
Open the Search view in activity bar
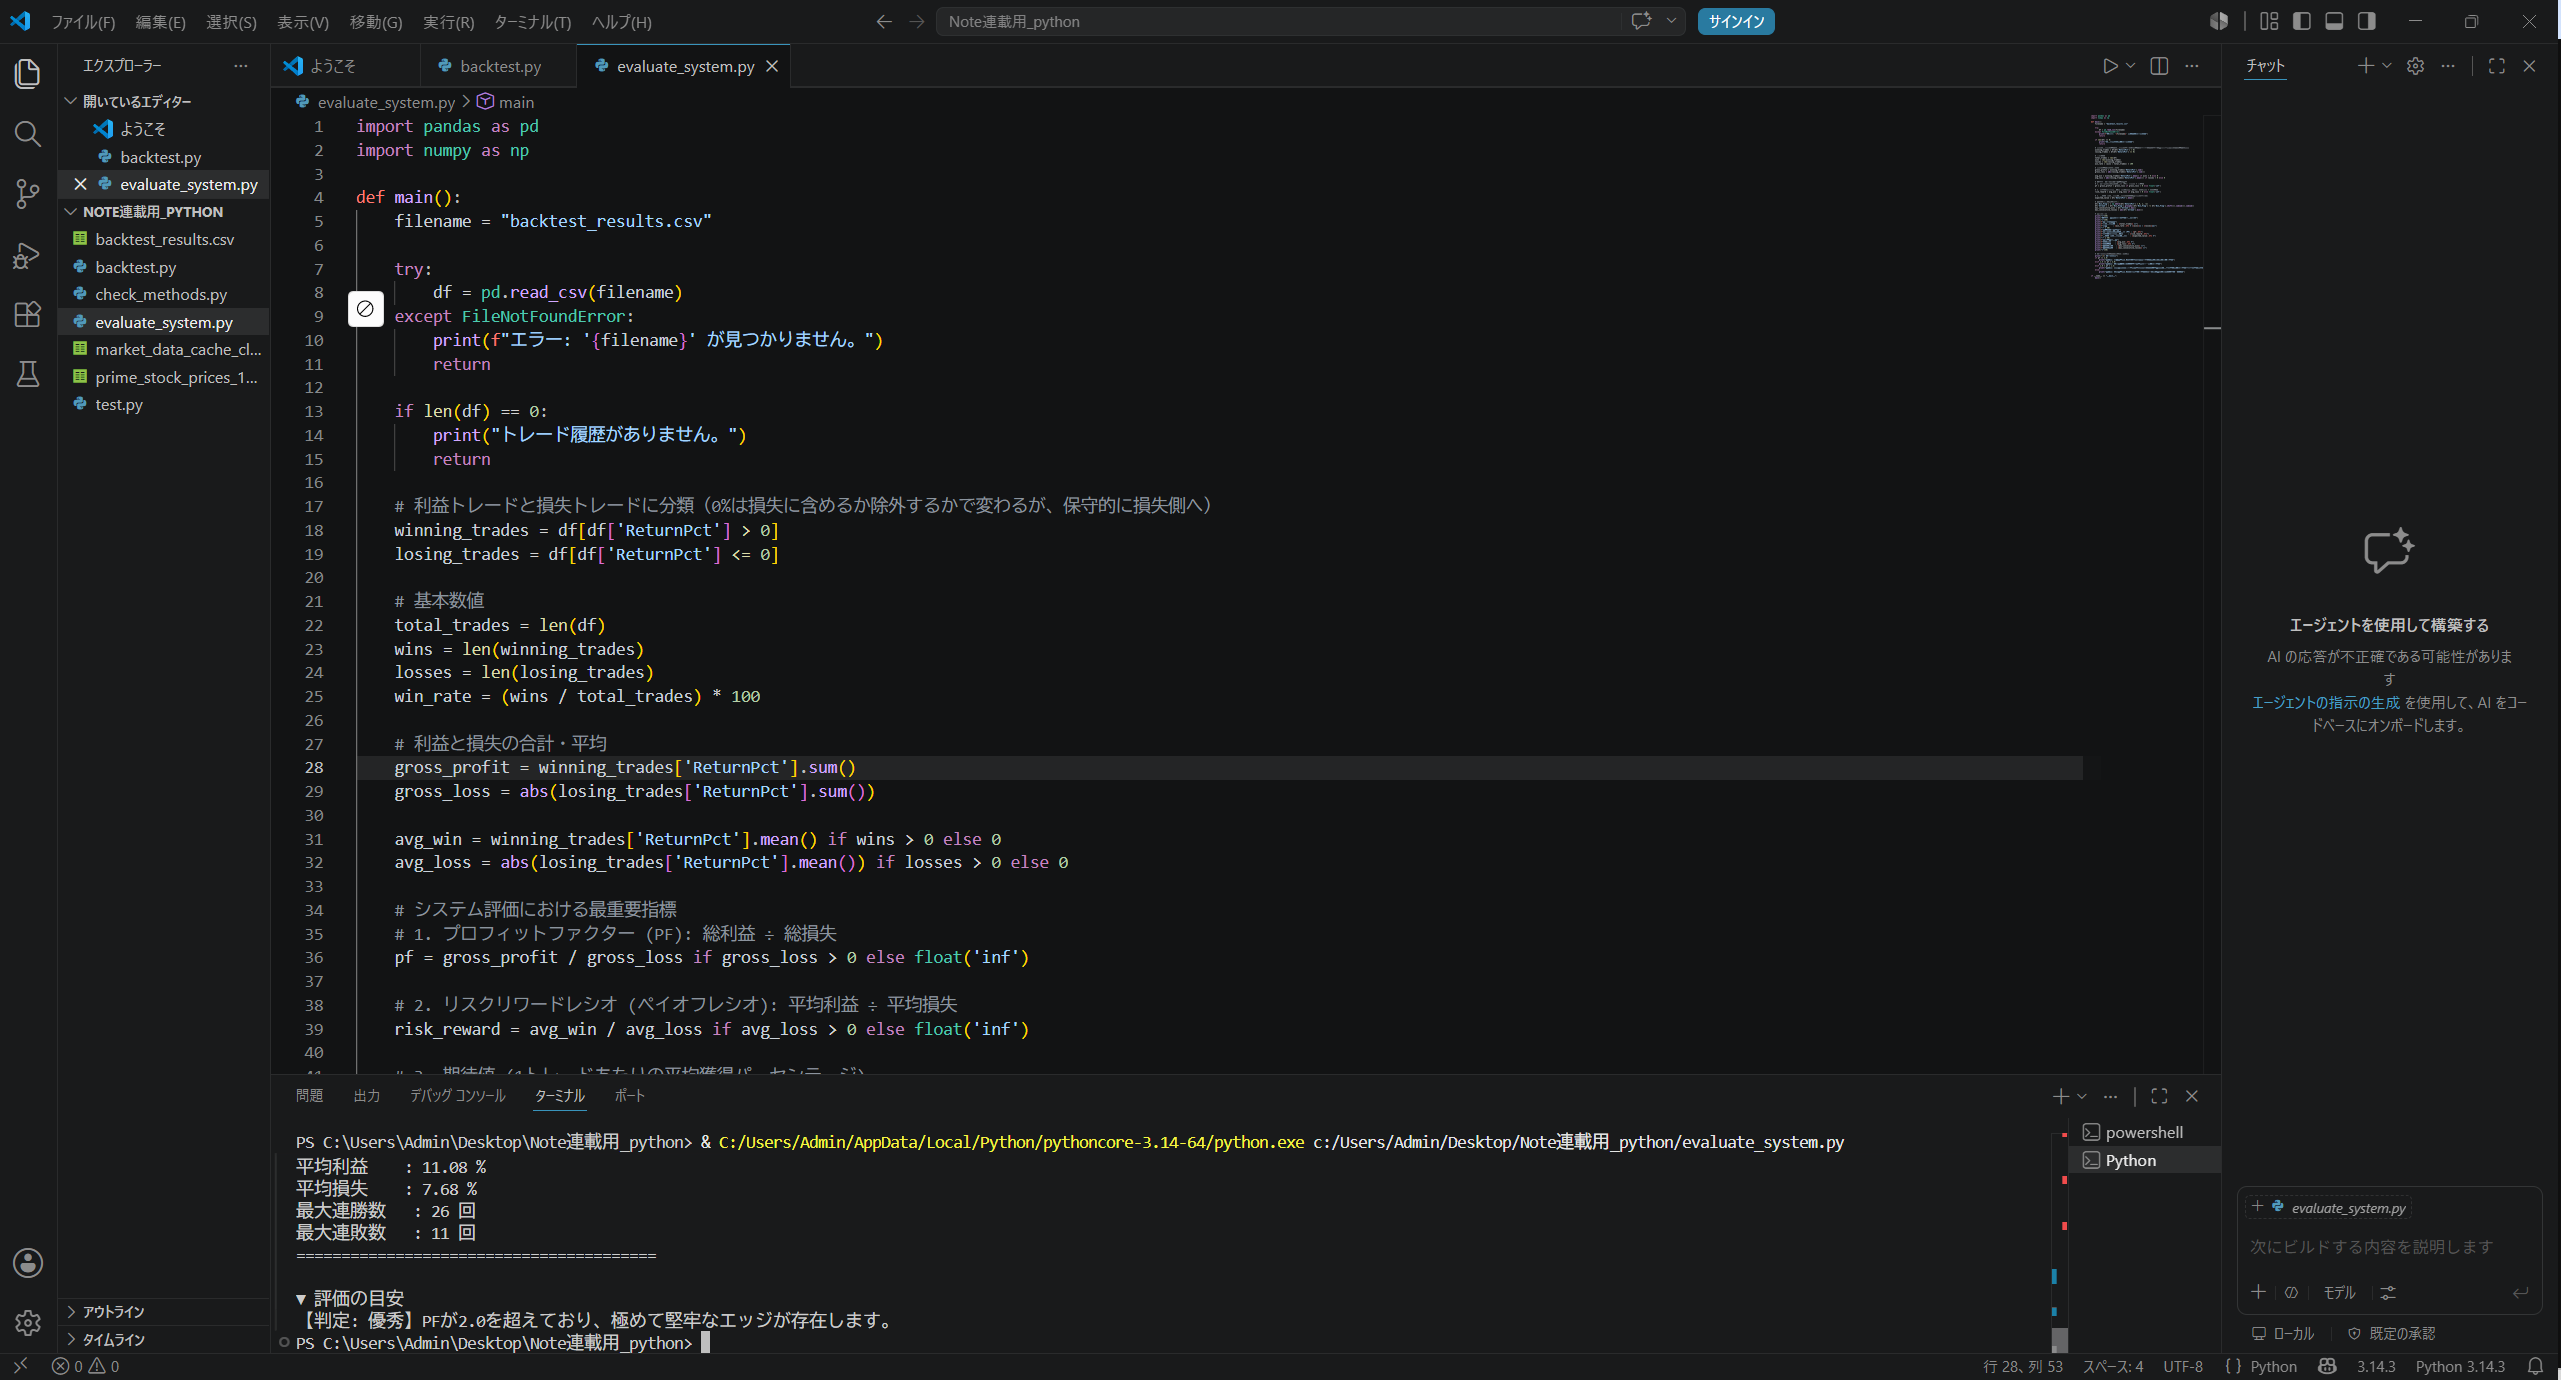pos(28,134)
